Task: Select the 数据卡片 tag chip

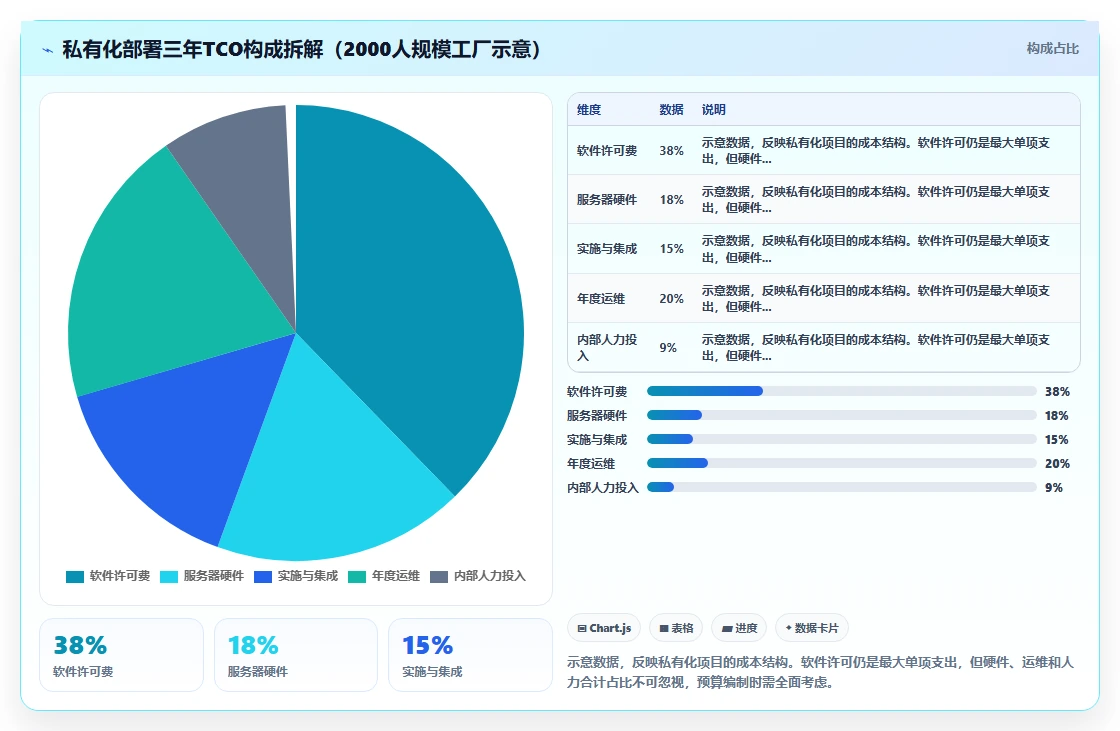Action: [812, 628]
